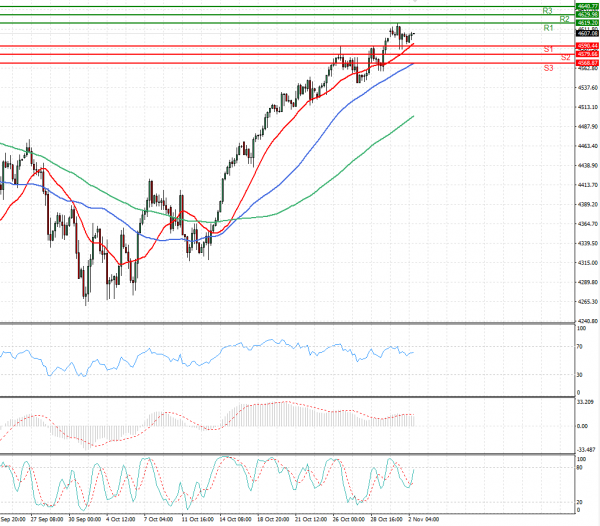Click the 7 Oct 04:00 time label
Viewport: 600px width, 526px height.
[x=158, y=519]
